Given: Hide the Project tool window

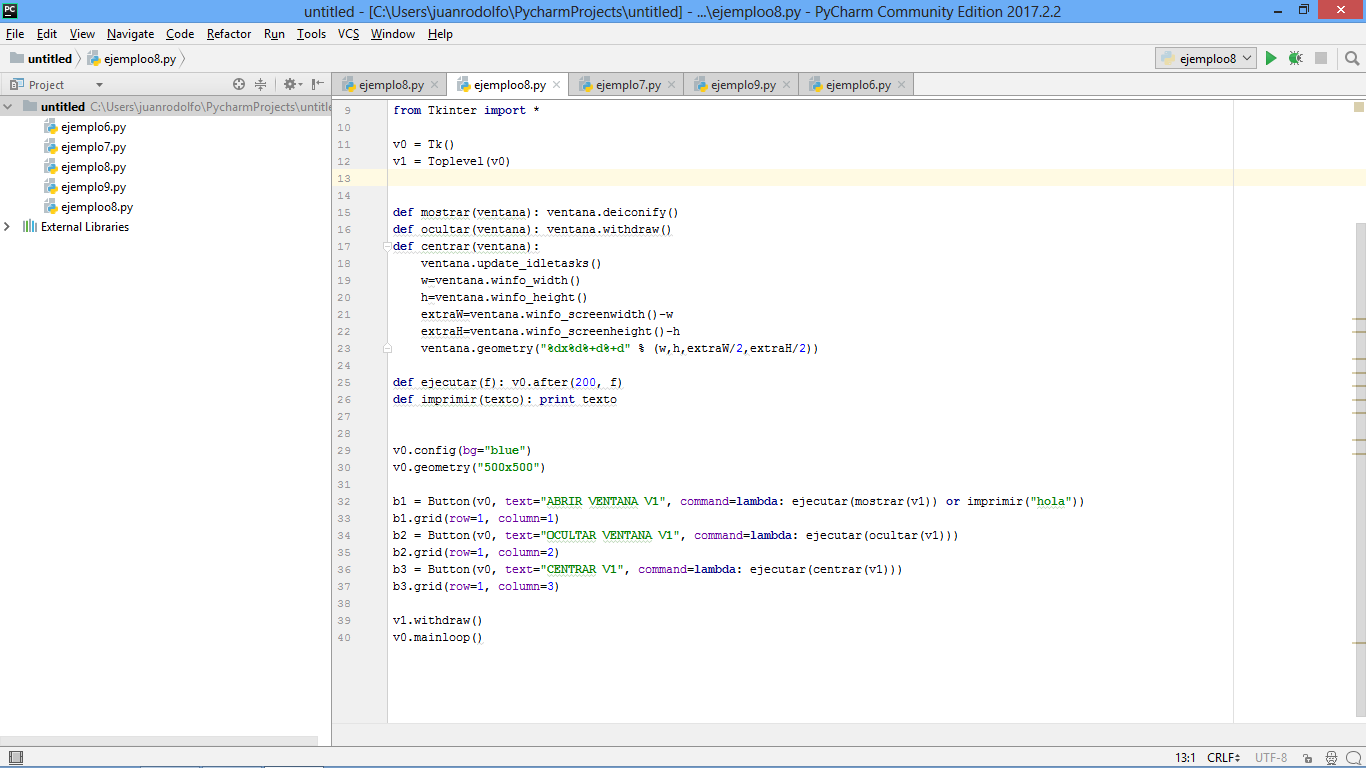Looking at the screenshot, I should 316,83.
